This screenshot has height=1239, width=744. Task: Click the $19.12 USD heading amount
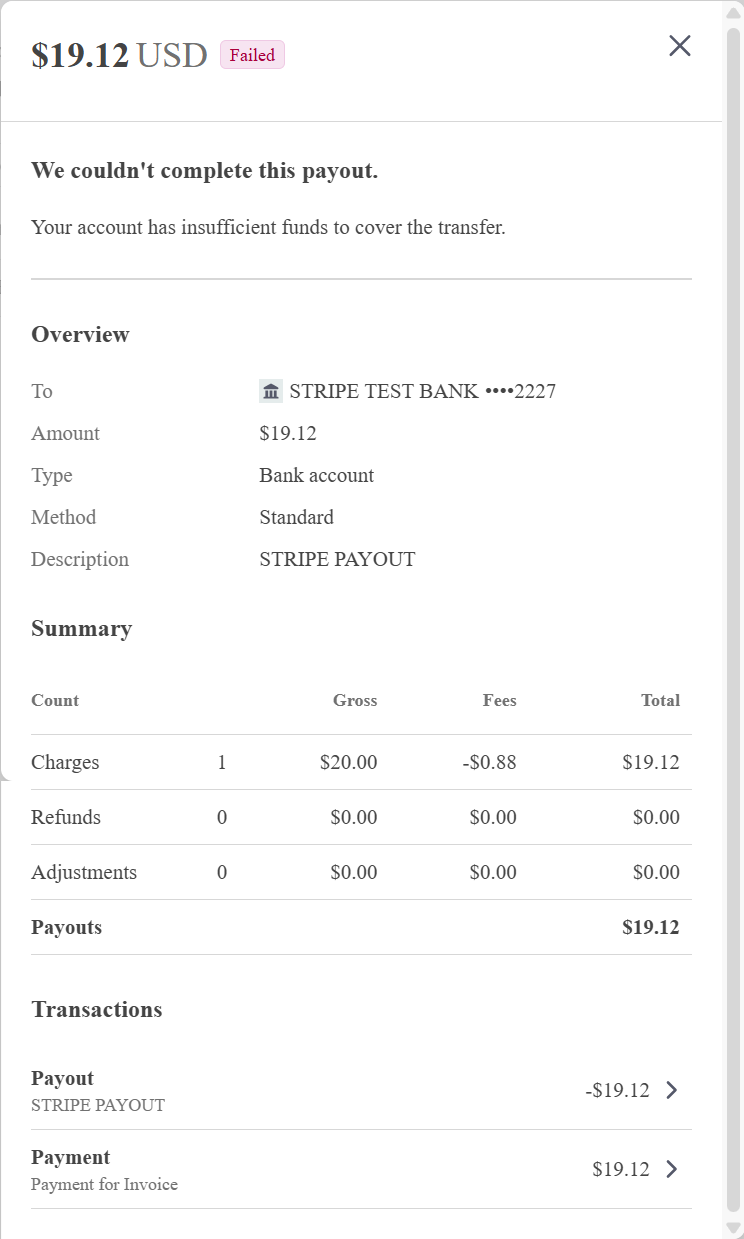[x=119, y=55]
